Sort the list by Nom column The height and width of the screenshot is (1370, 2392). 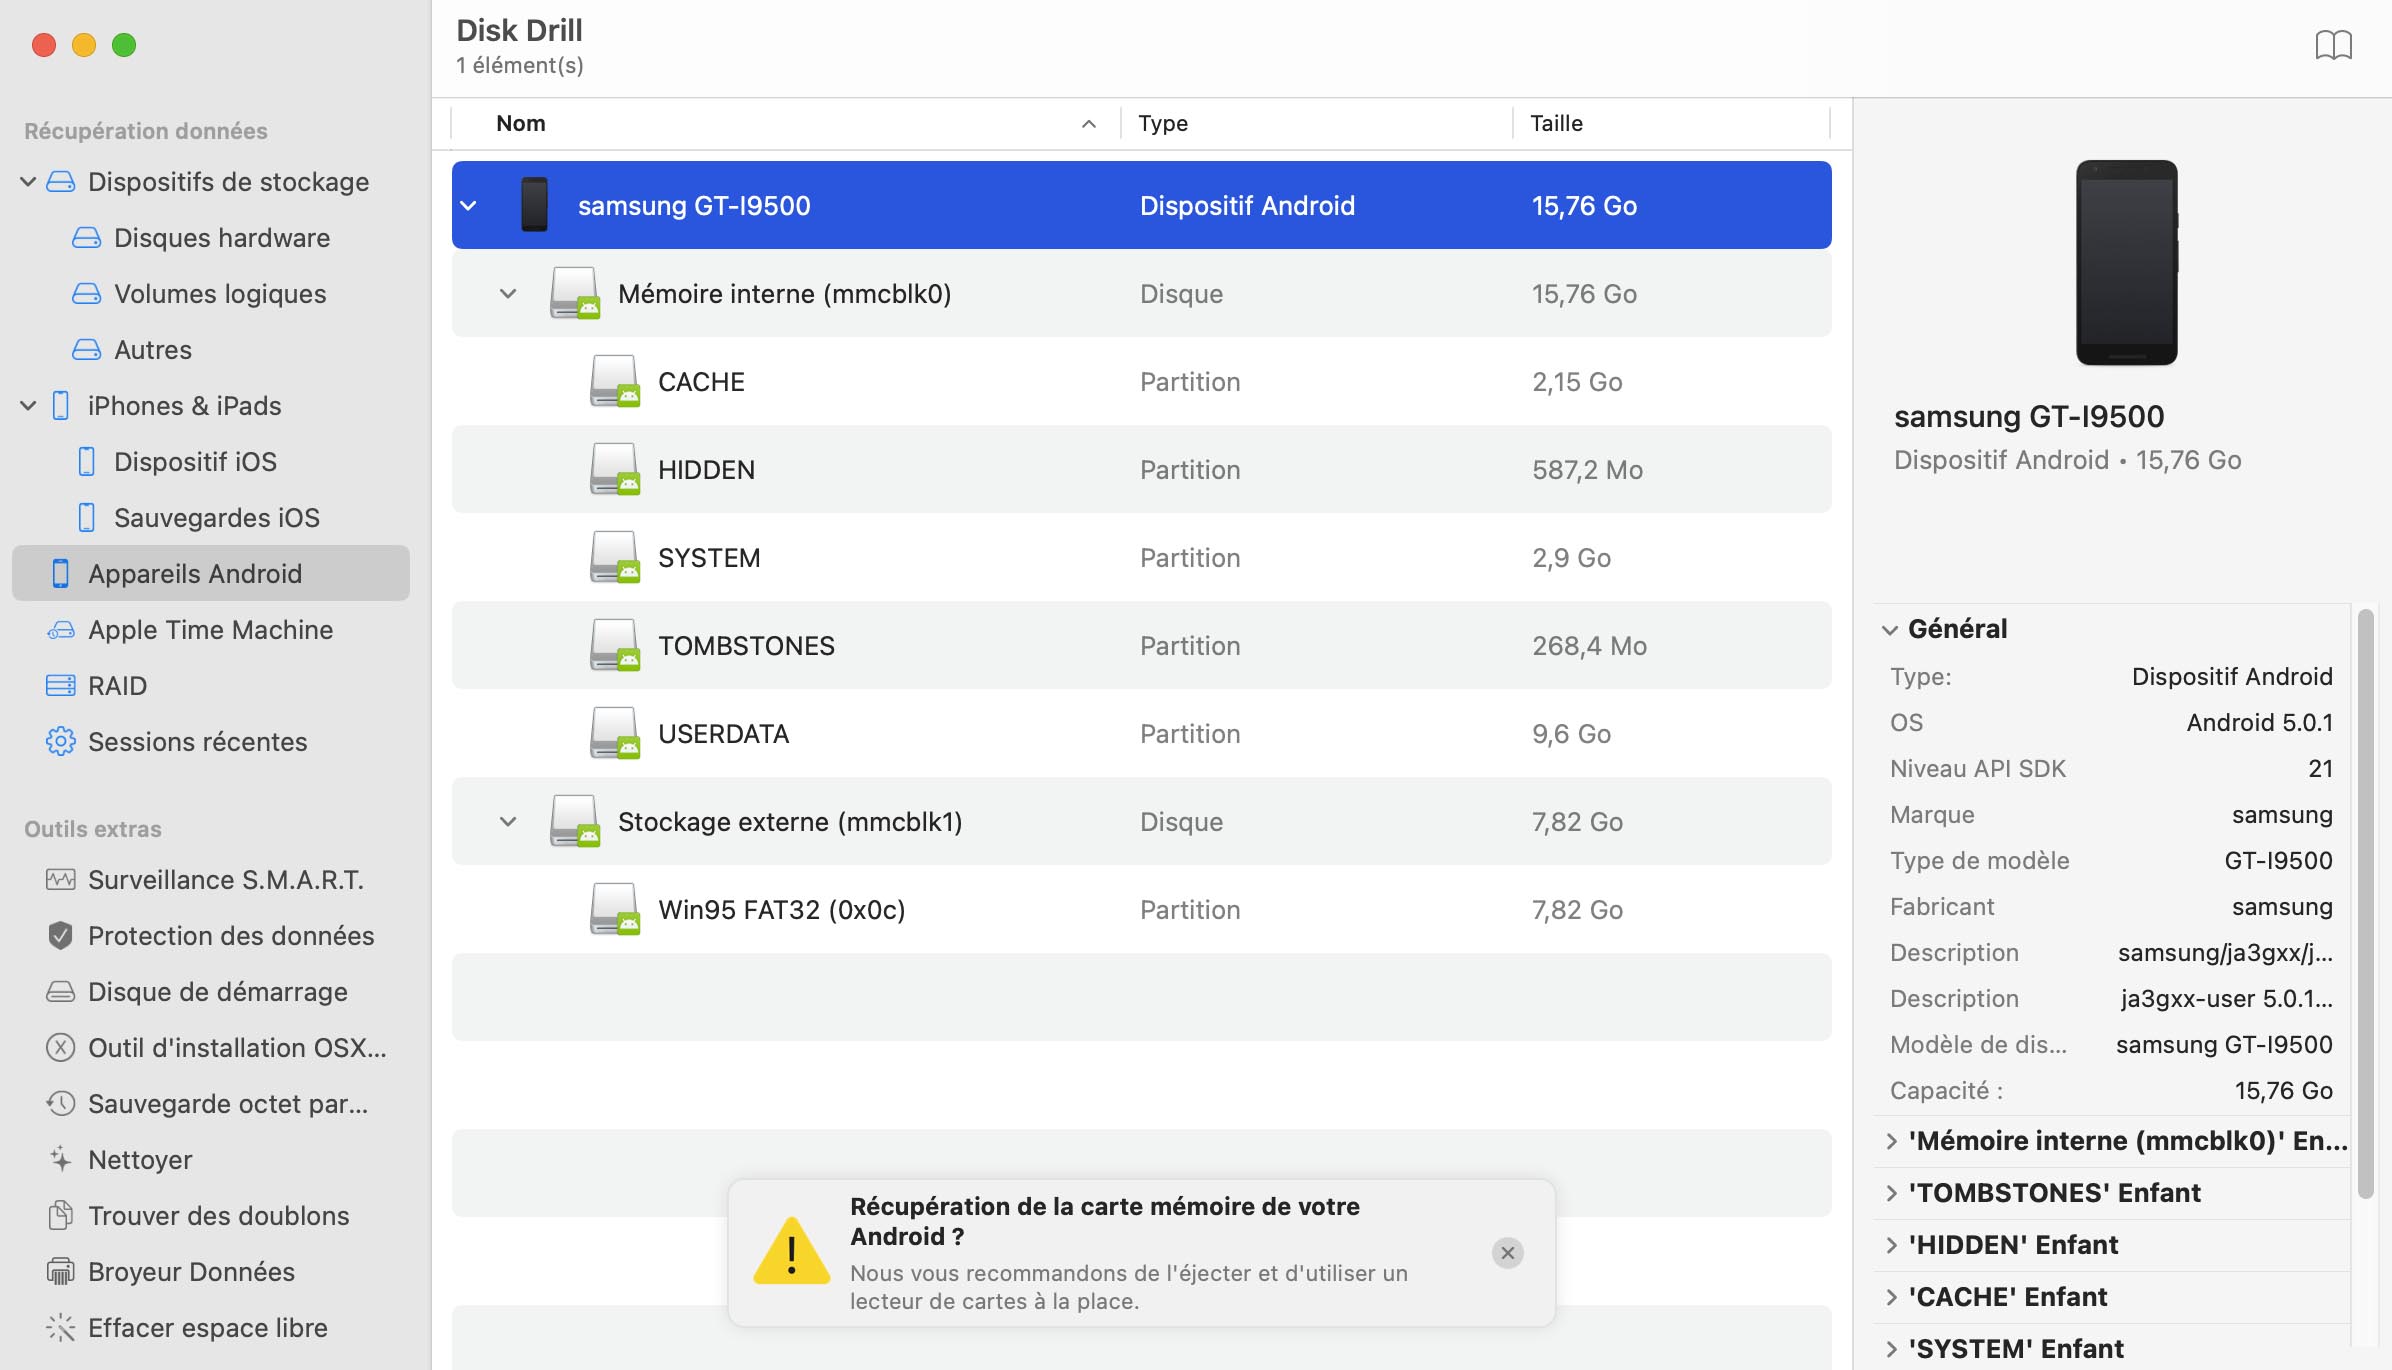pyautogui.click(x=786, y=123)
